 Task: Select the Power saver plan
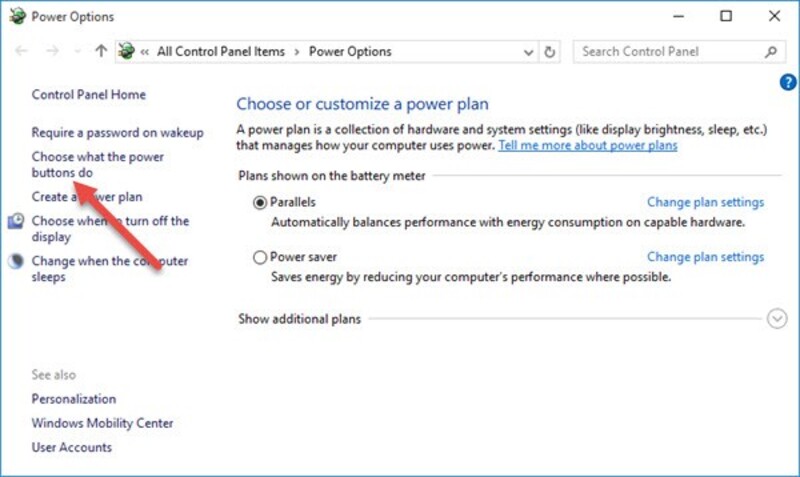260,257
